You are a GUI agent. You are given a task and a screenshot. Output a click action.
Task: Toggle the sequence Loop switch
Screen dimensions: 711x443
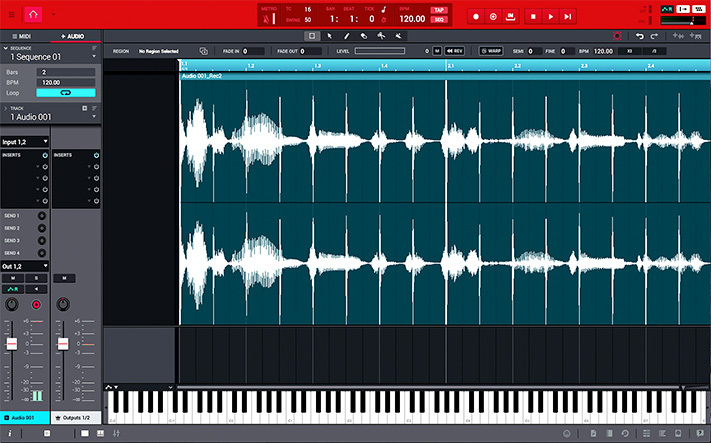point(65,92)
